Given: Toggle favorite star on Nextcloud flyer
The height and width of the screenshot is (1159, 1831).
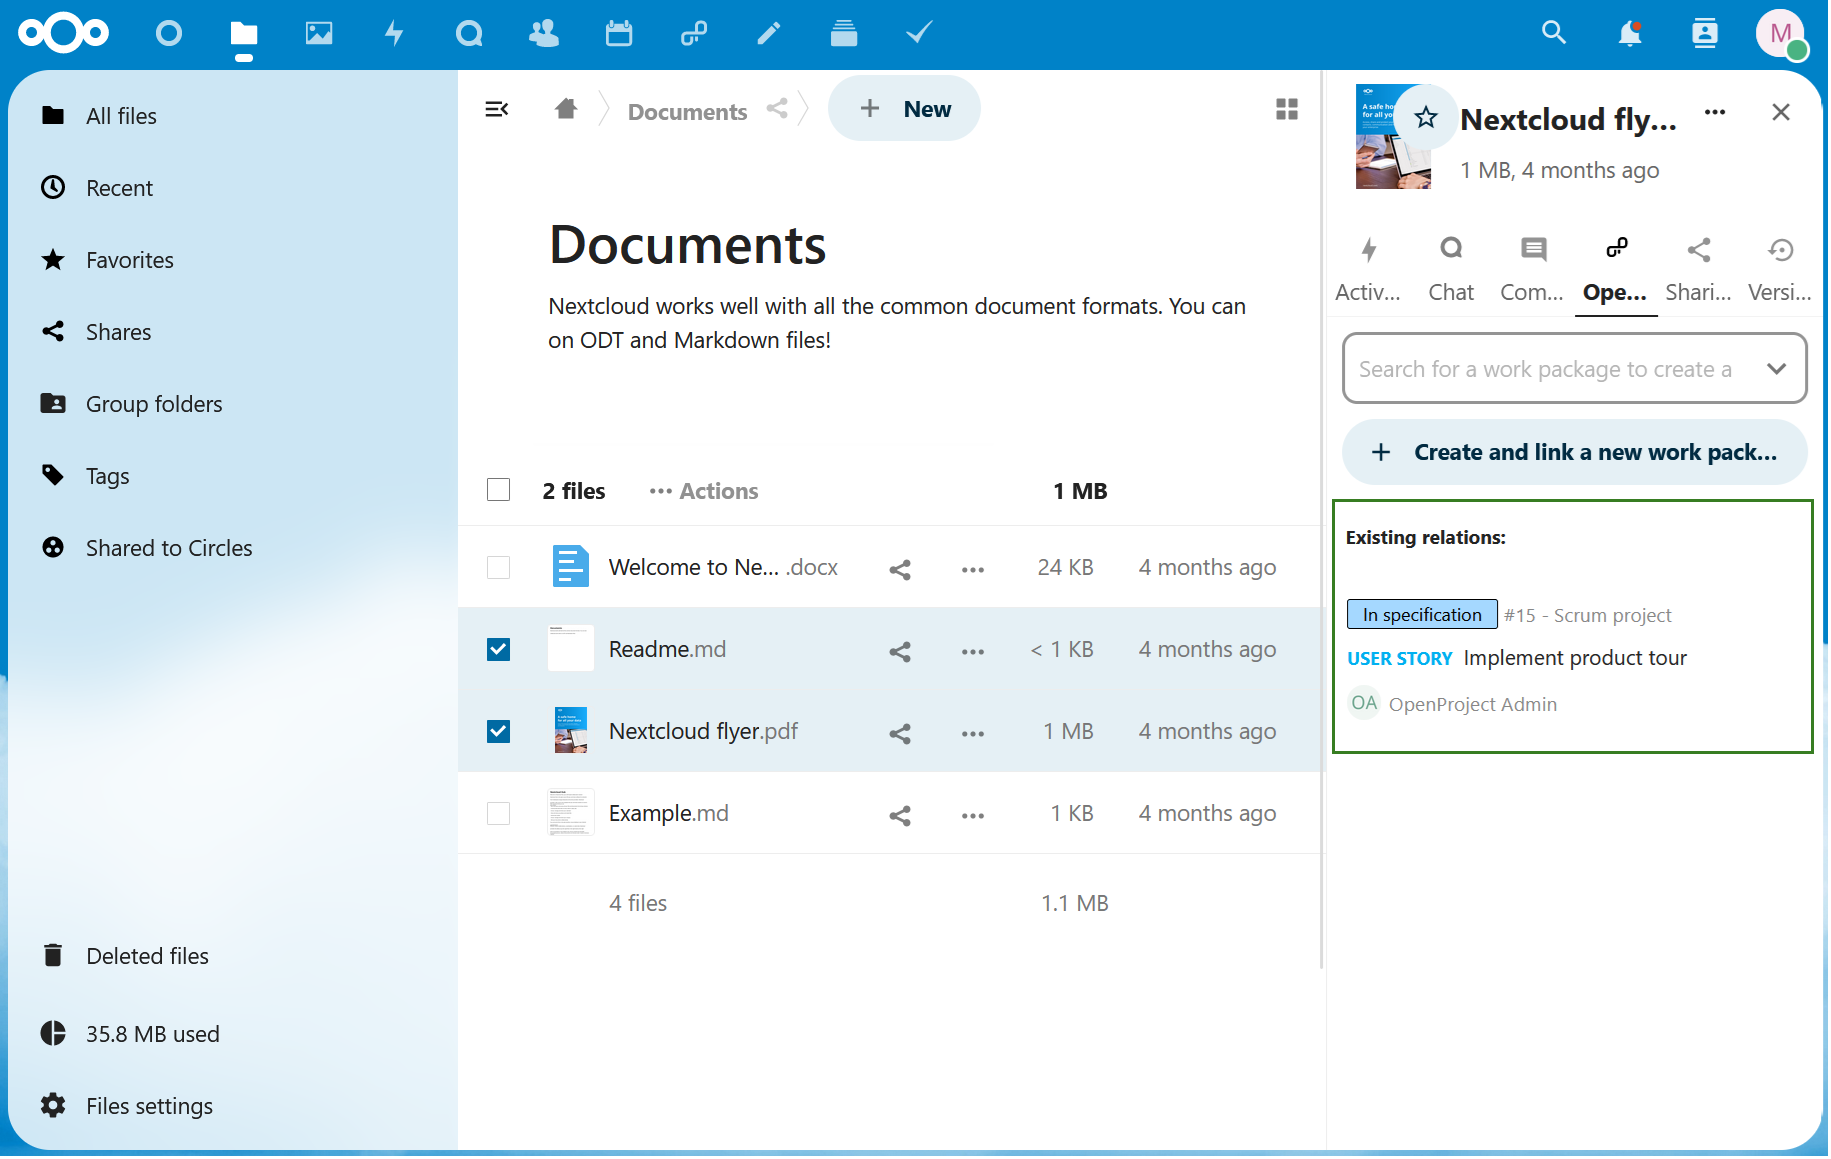Looking at the screenshot, I should click(x=1424, y=117).
